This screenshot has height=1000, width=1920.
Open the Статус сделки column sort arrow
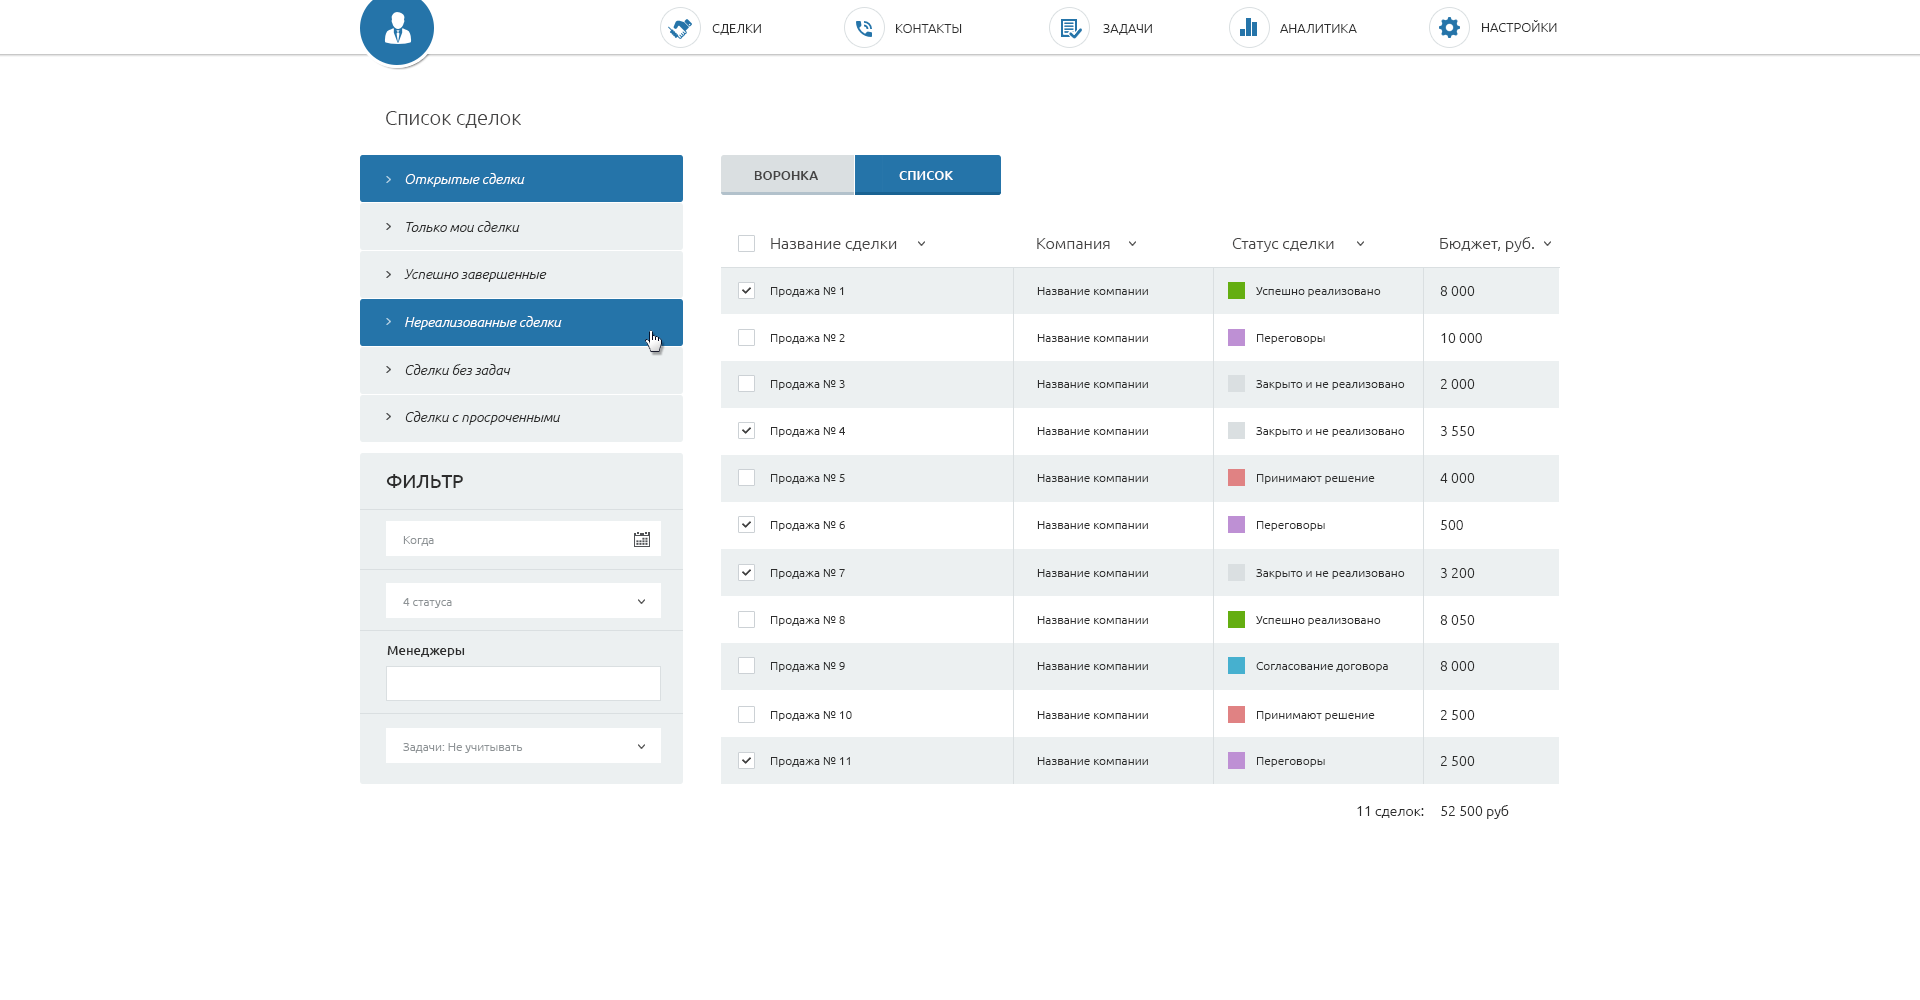[1360, 244]
